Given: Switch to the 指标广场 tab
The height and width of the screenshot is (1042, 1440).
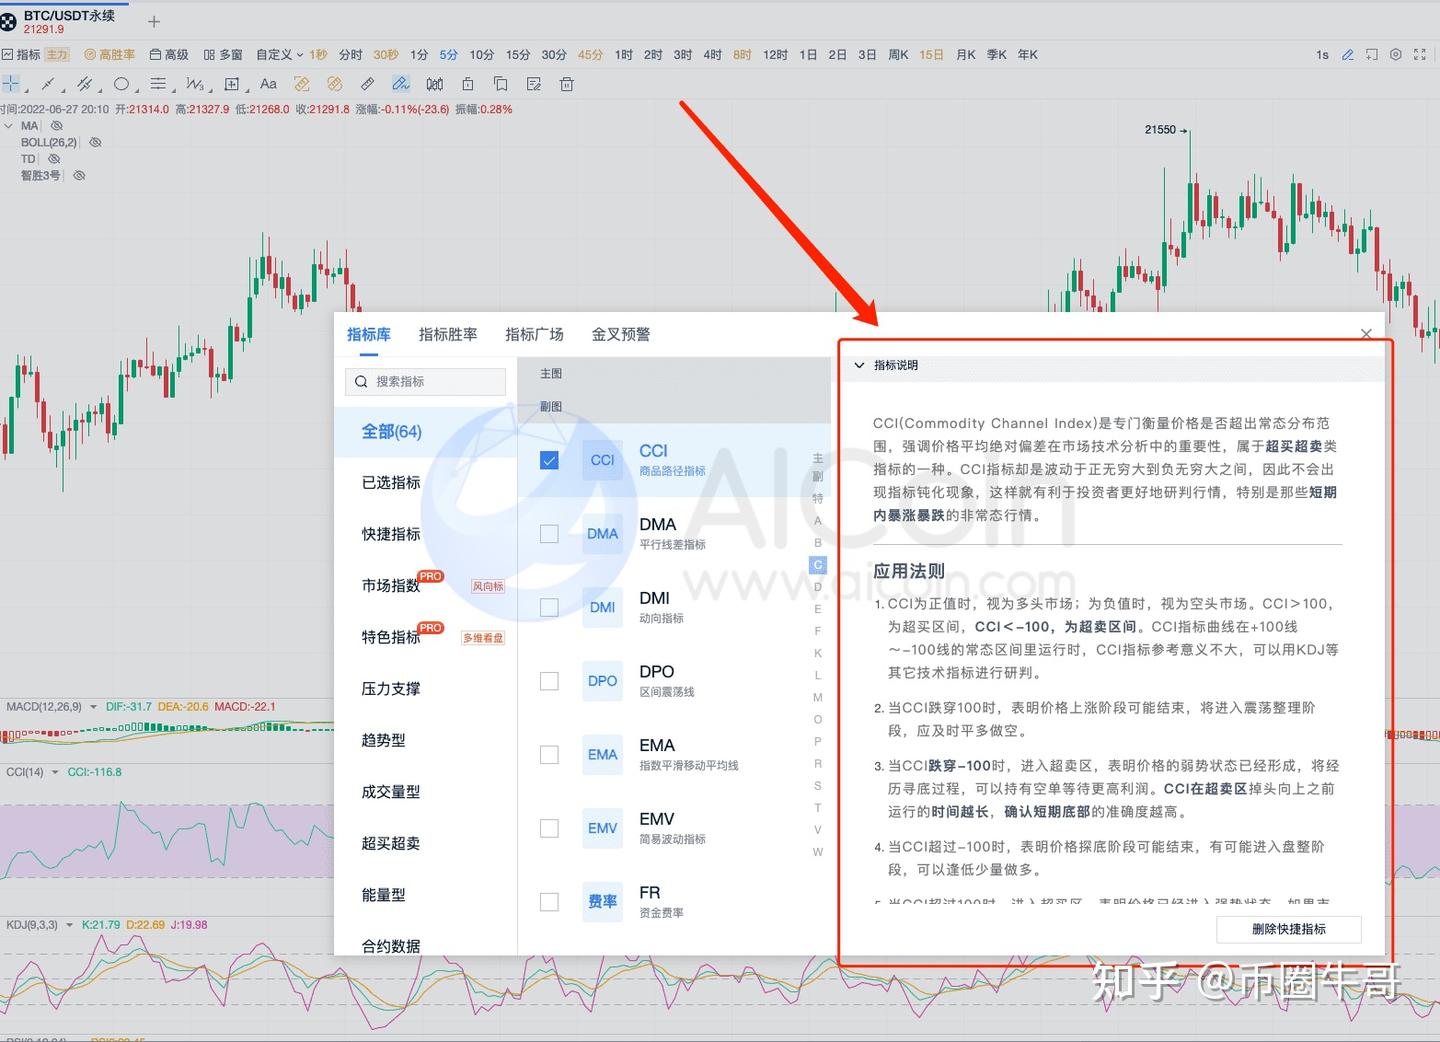Looking at the screenshot, I should click(534, 334).
